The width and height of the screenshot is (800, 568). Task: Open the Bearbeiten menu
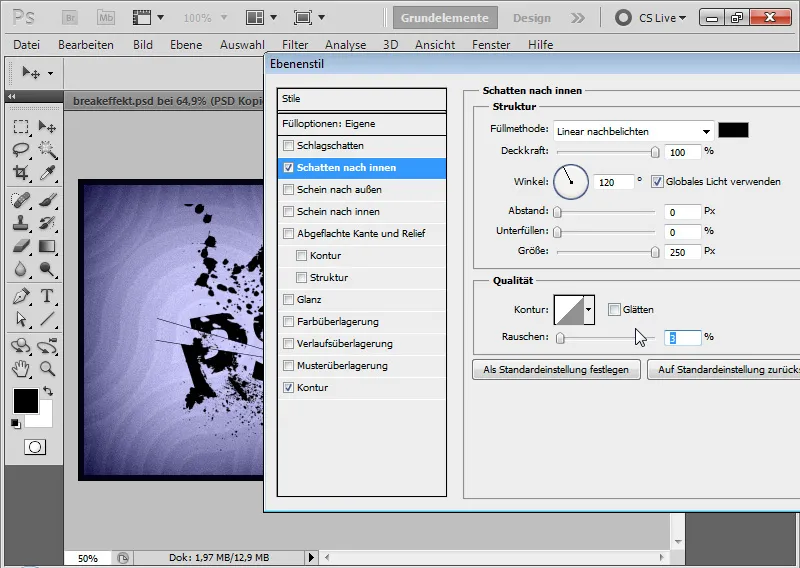[86, 45]
